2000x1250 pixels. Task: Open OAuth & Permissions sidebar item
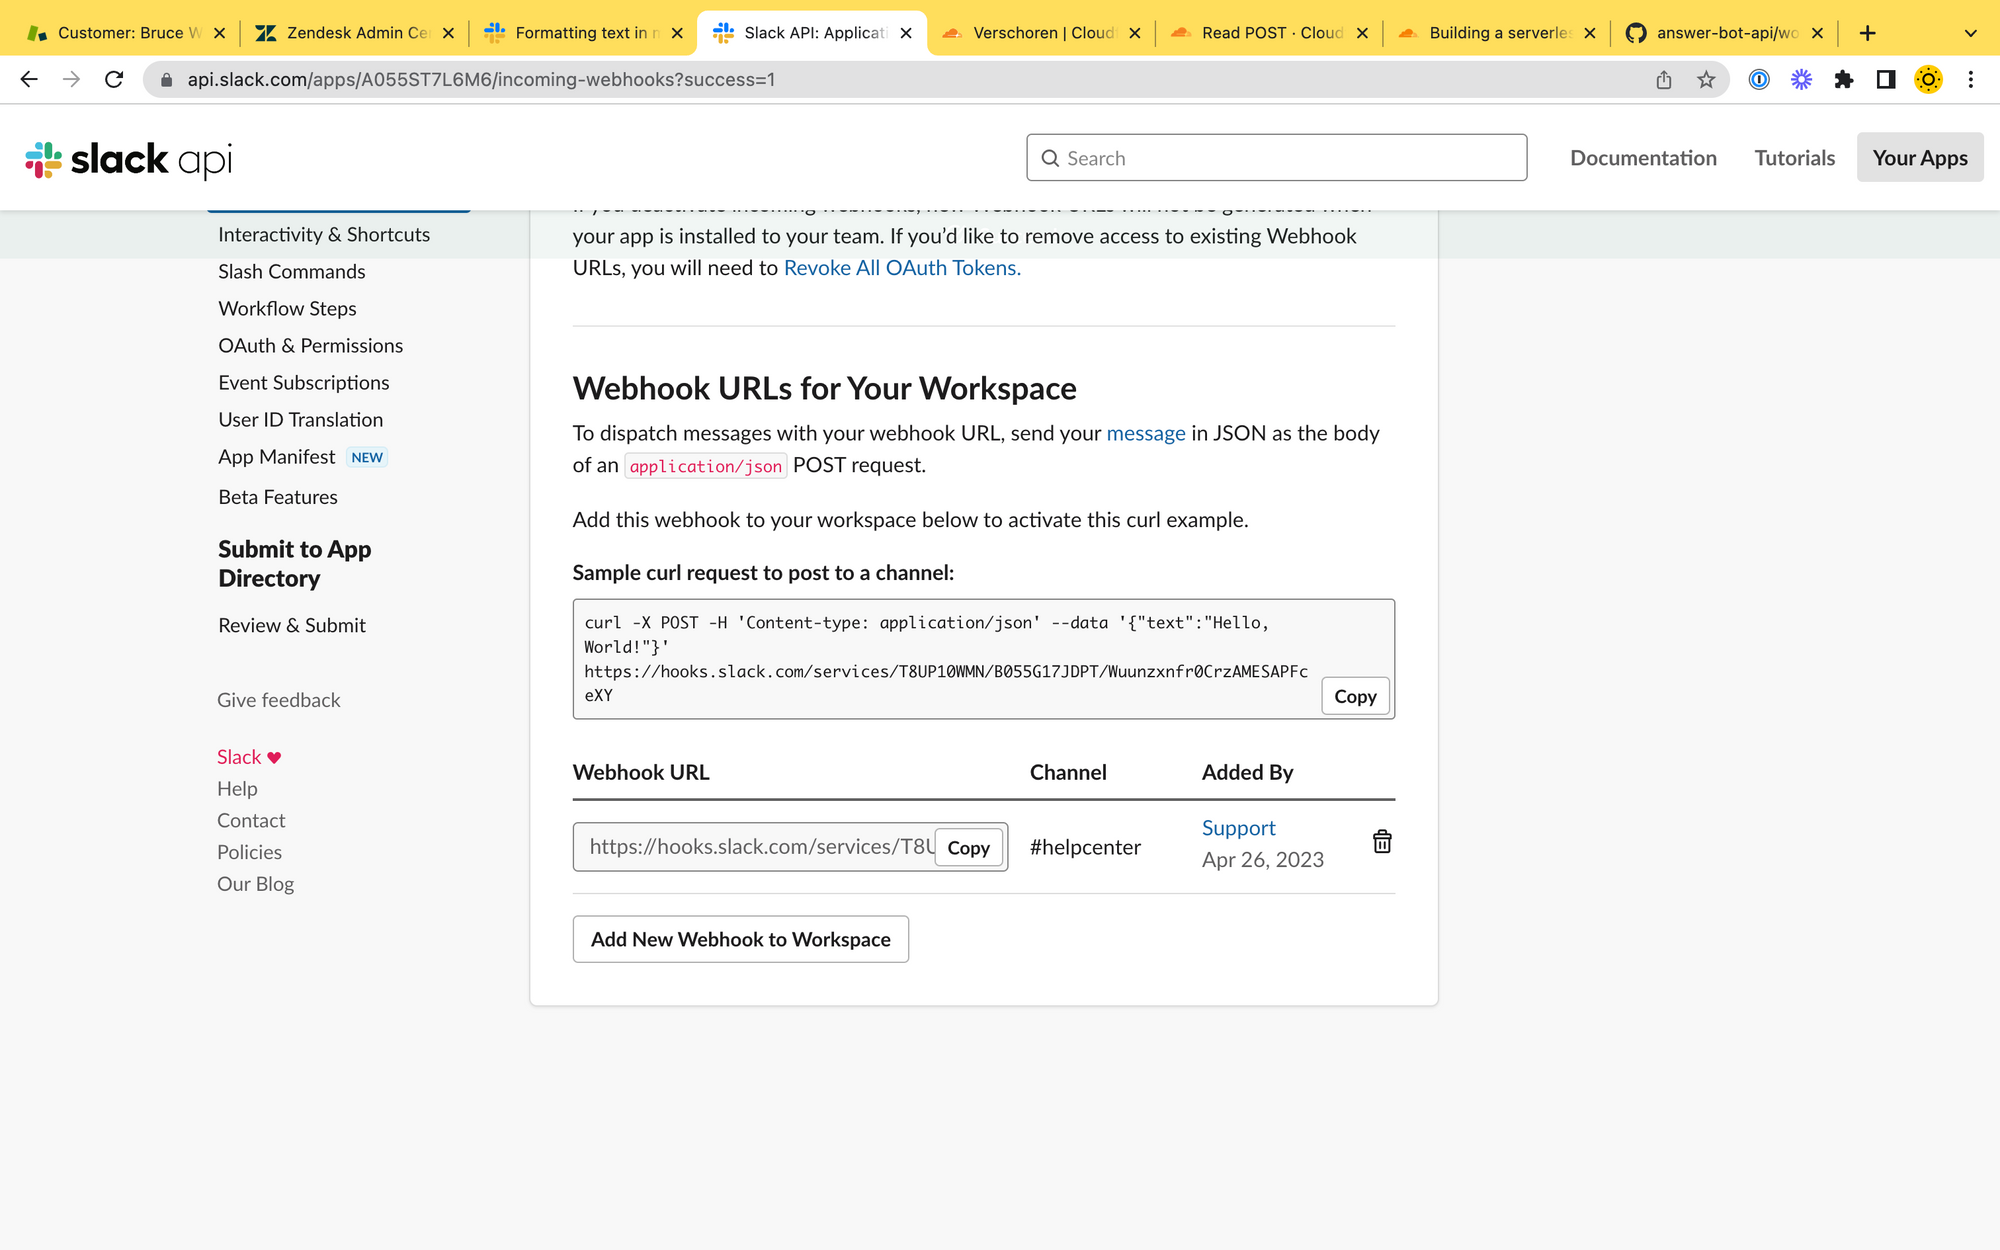310,346
